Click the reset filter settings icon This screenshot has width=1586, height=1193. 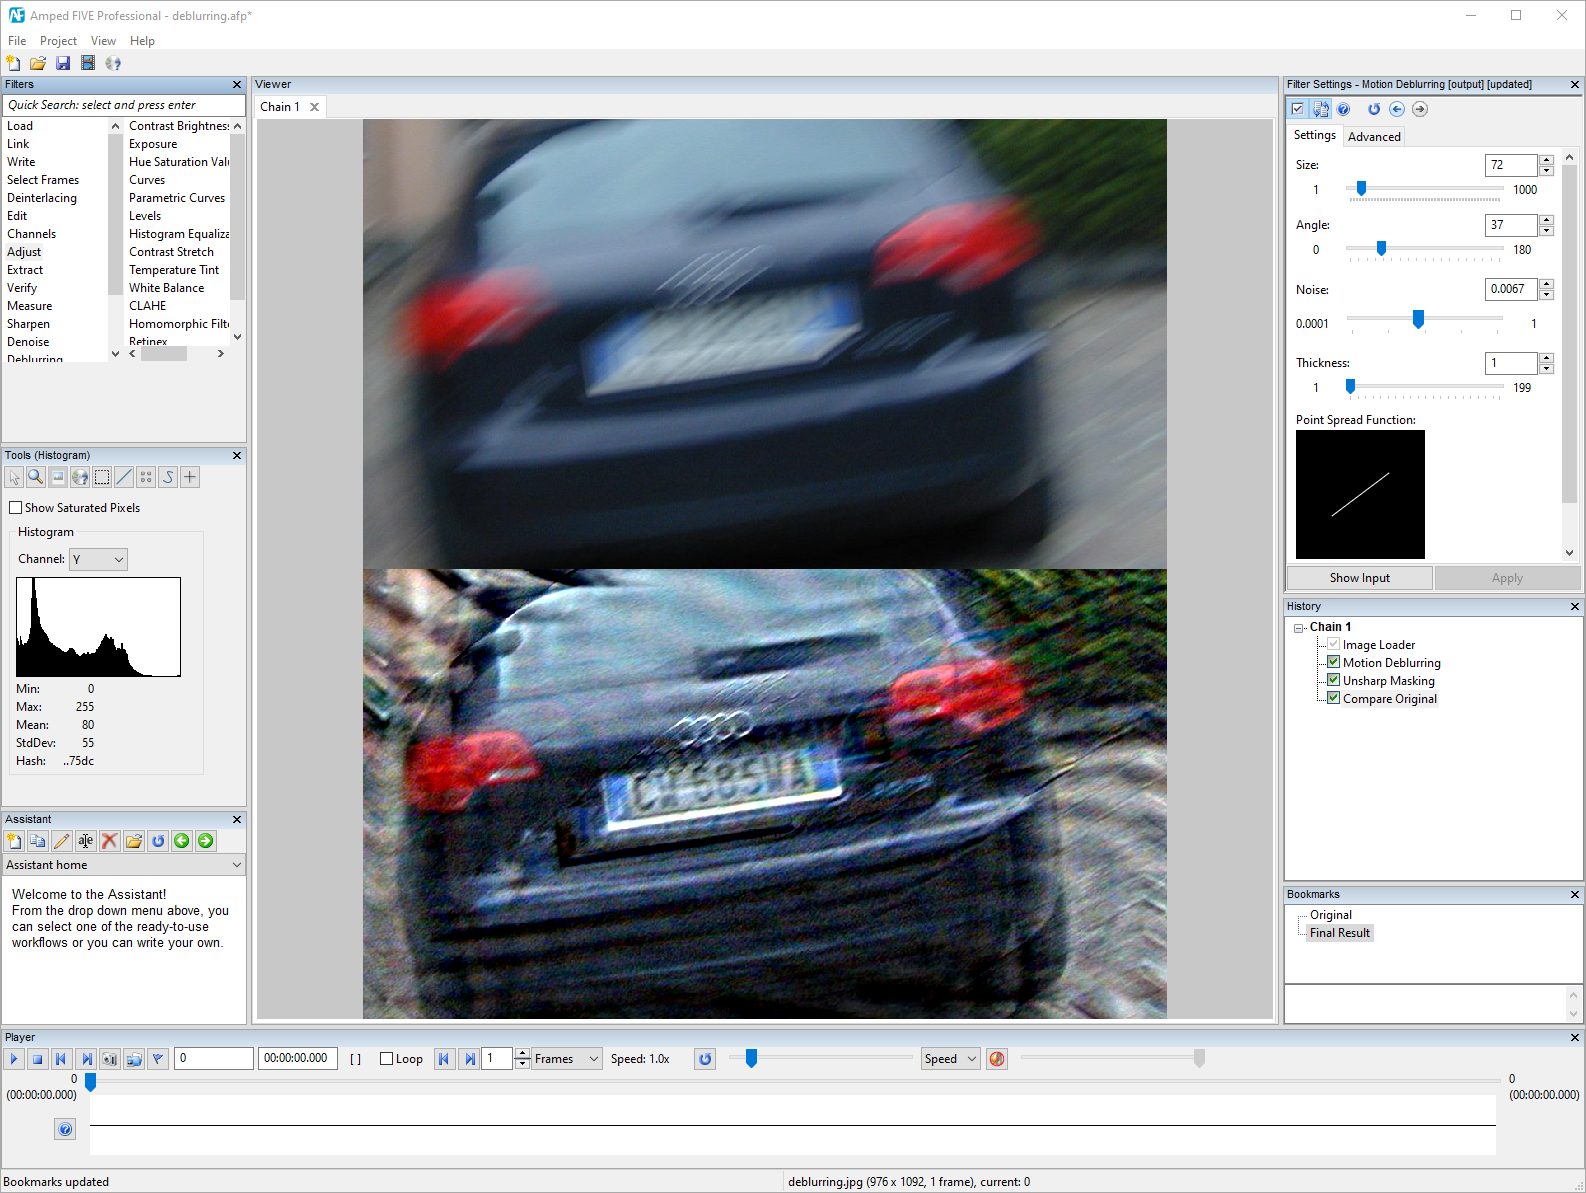tap(1374, 109)
